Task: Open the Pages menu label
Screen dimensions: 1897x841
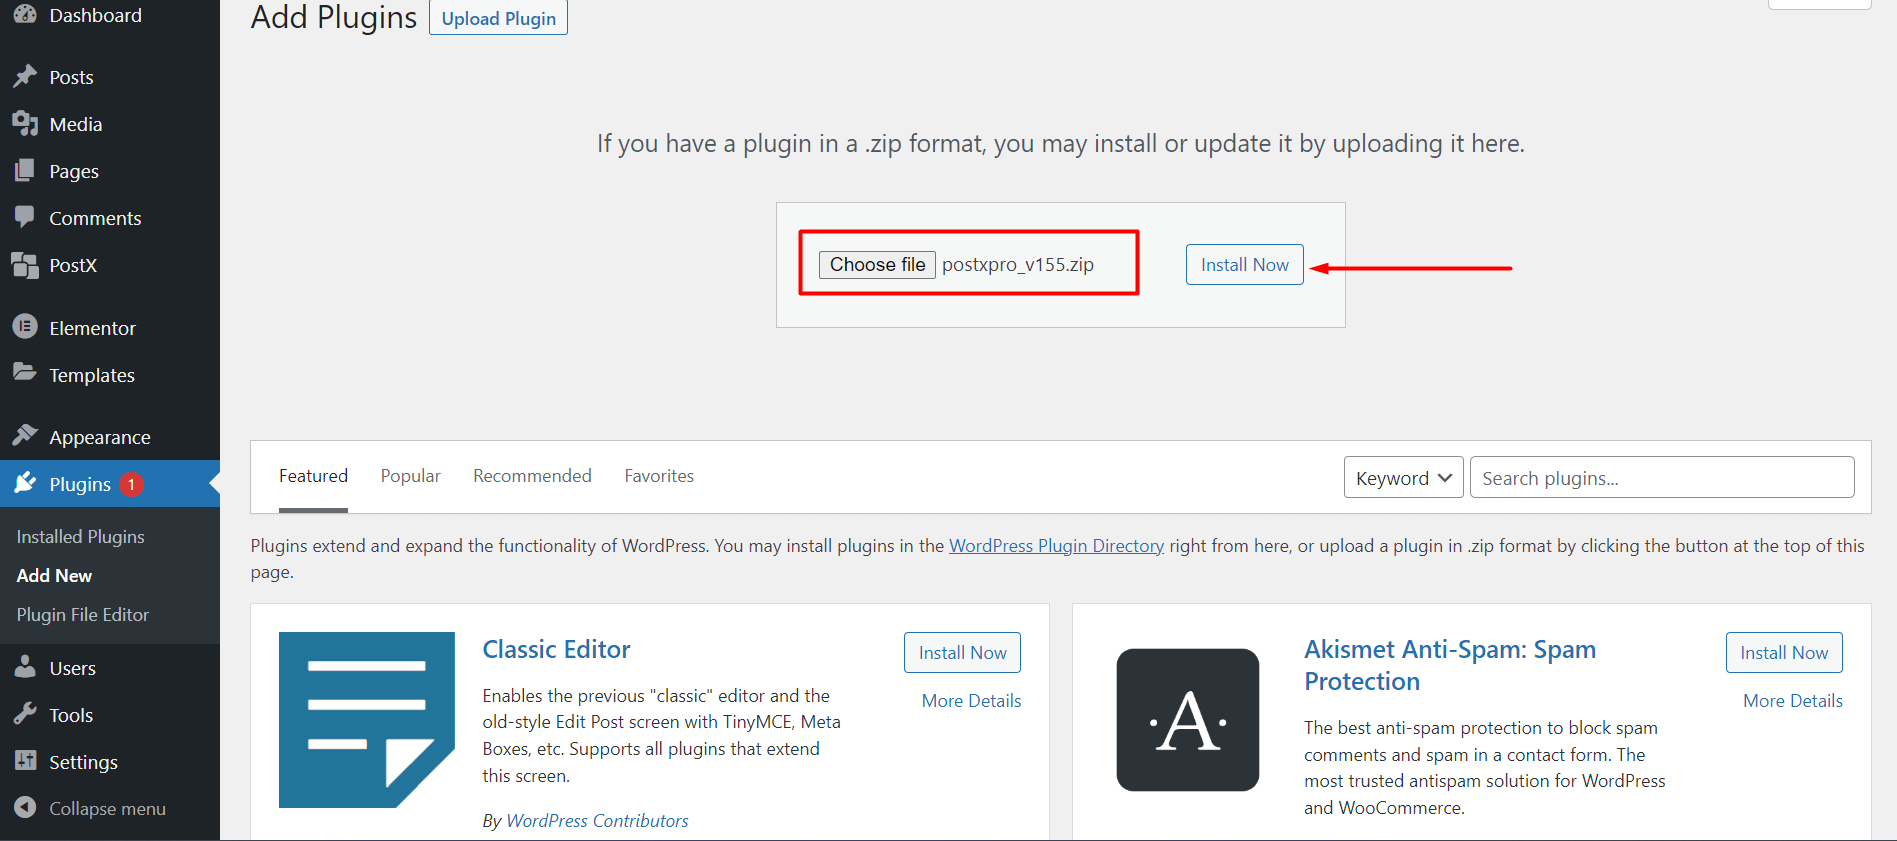Action: (74, 171)
